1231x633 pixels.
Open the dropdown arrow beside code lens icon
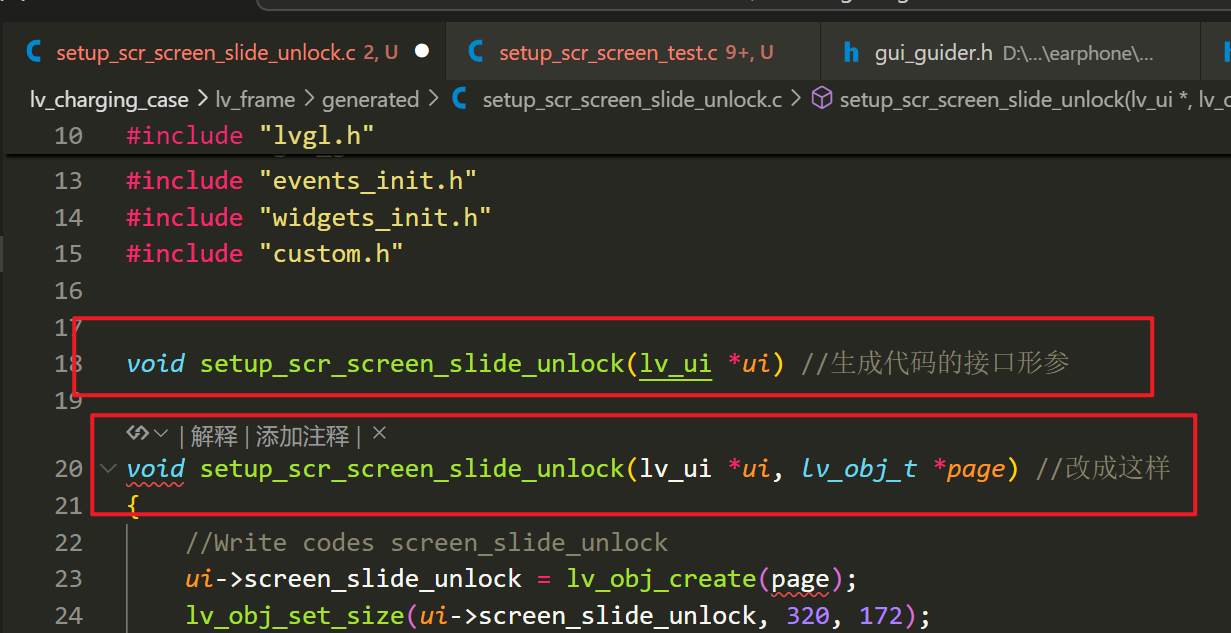click(160, 434)
